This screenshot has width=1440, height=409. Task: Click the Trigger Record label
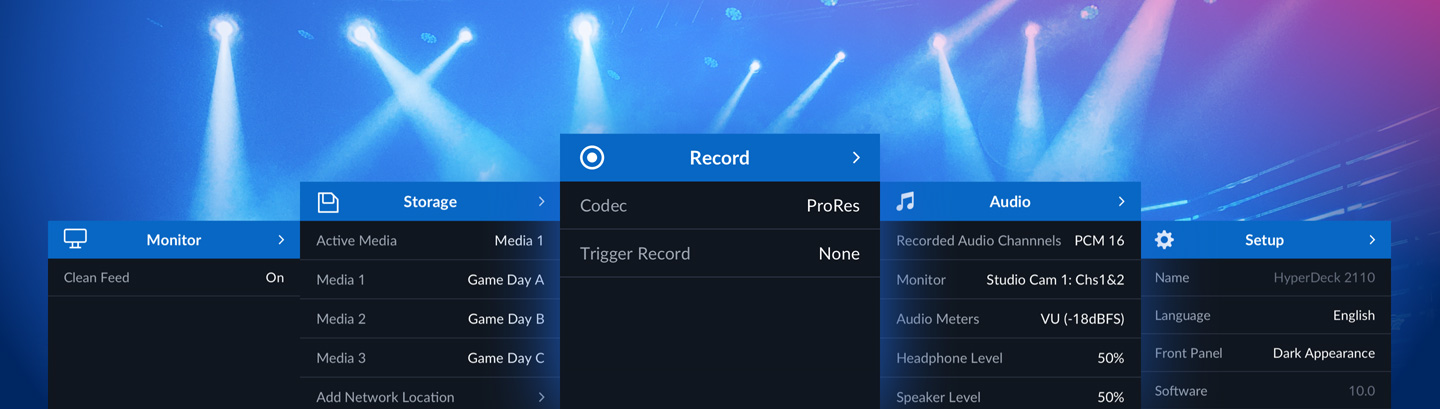635,254
